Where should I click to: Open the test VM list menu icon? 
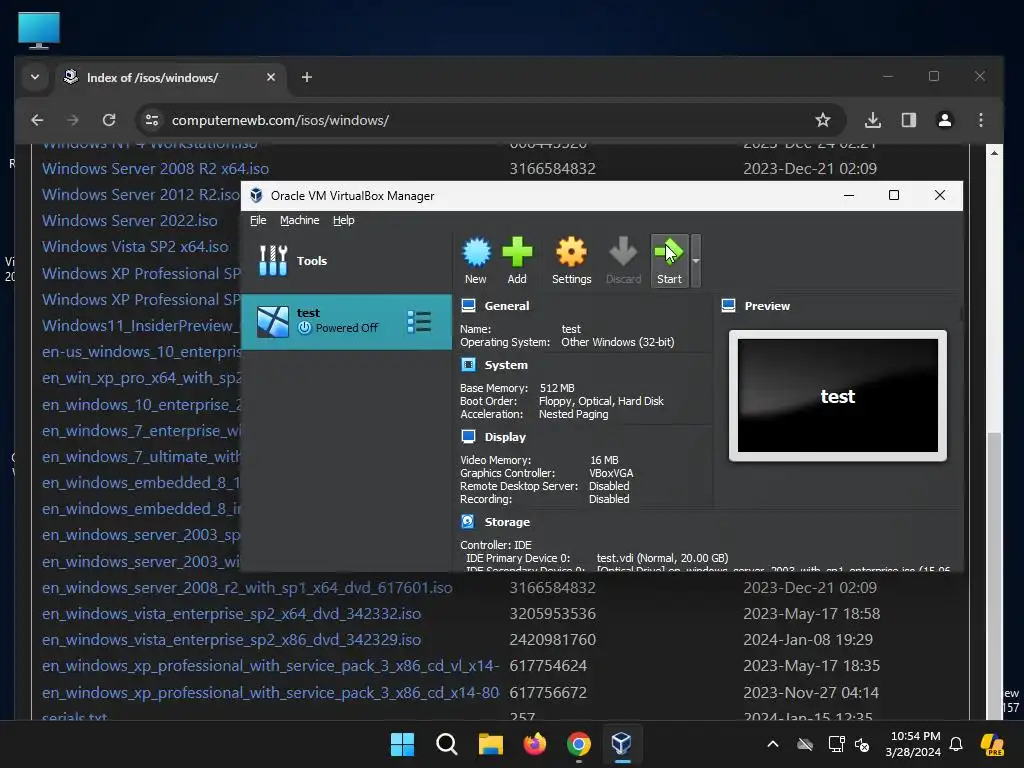point(419,321)
